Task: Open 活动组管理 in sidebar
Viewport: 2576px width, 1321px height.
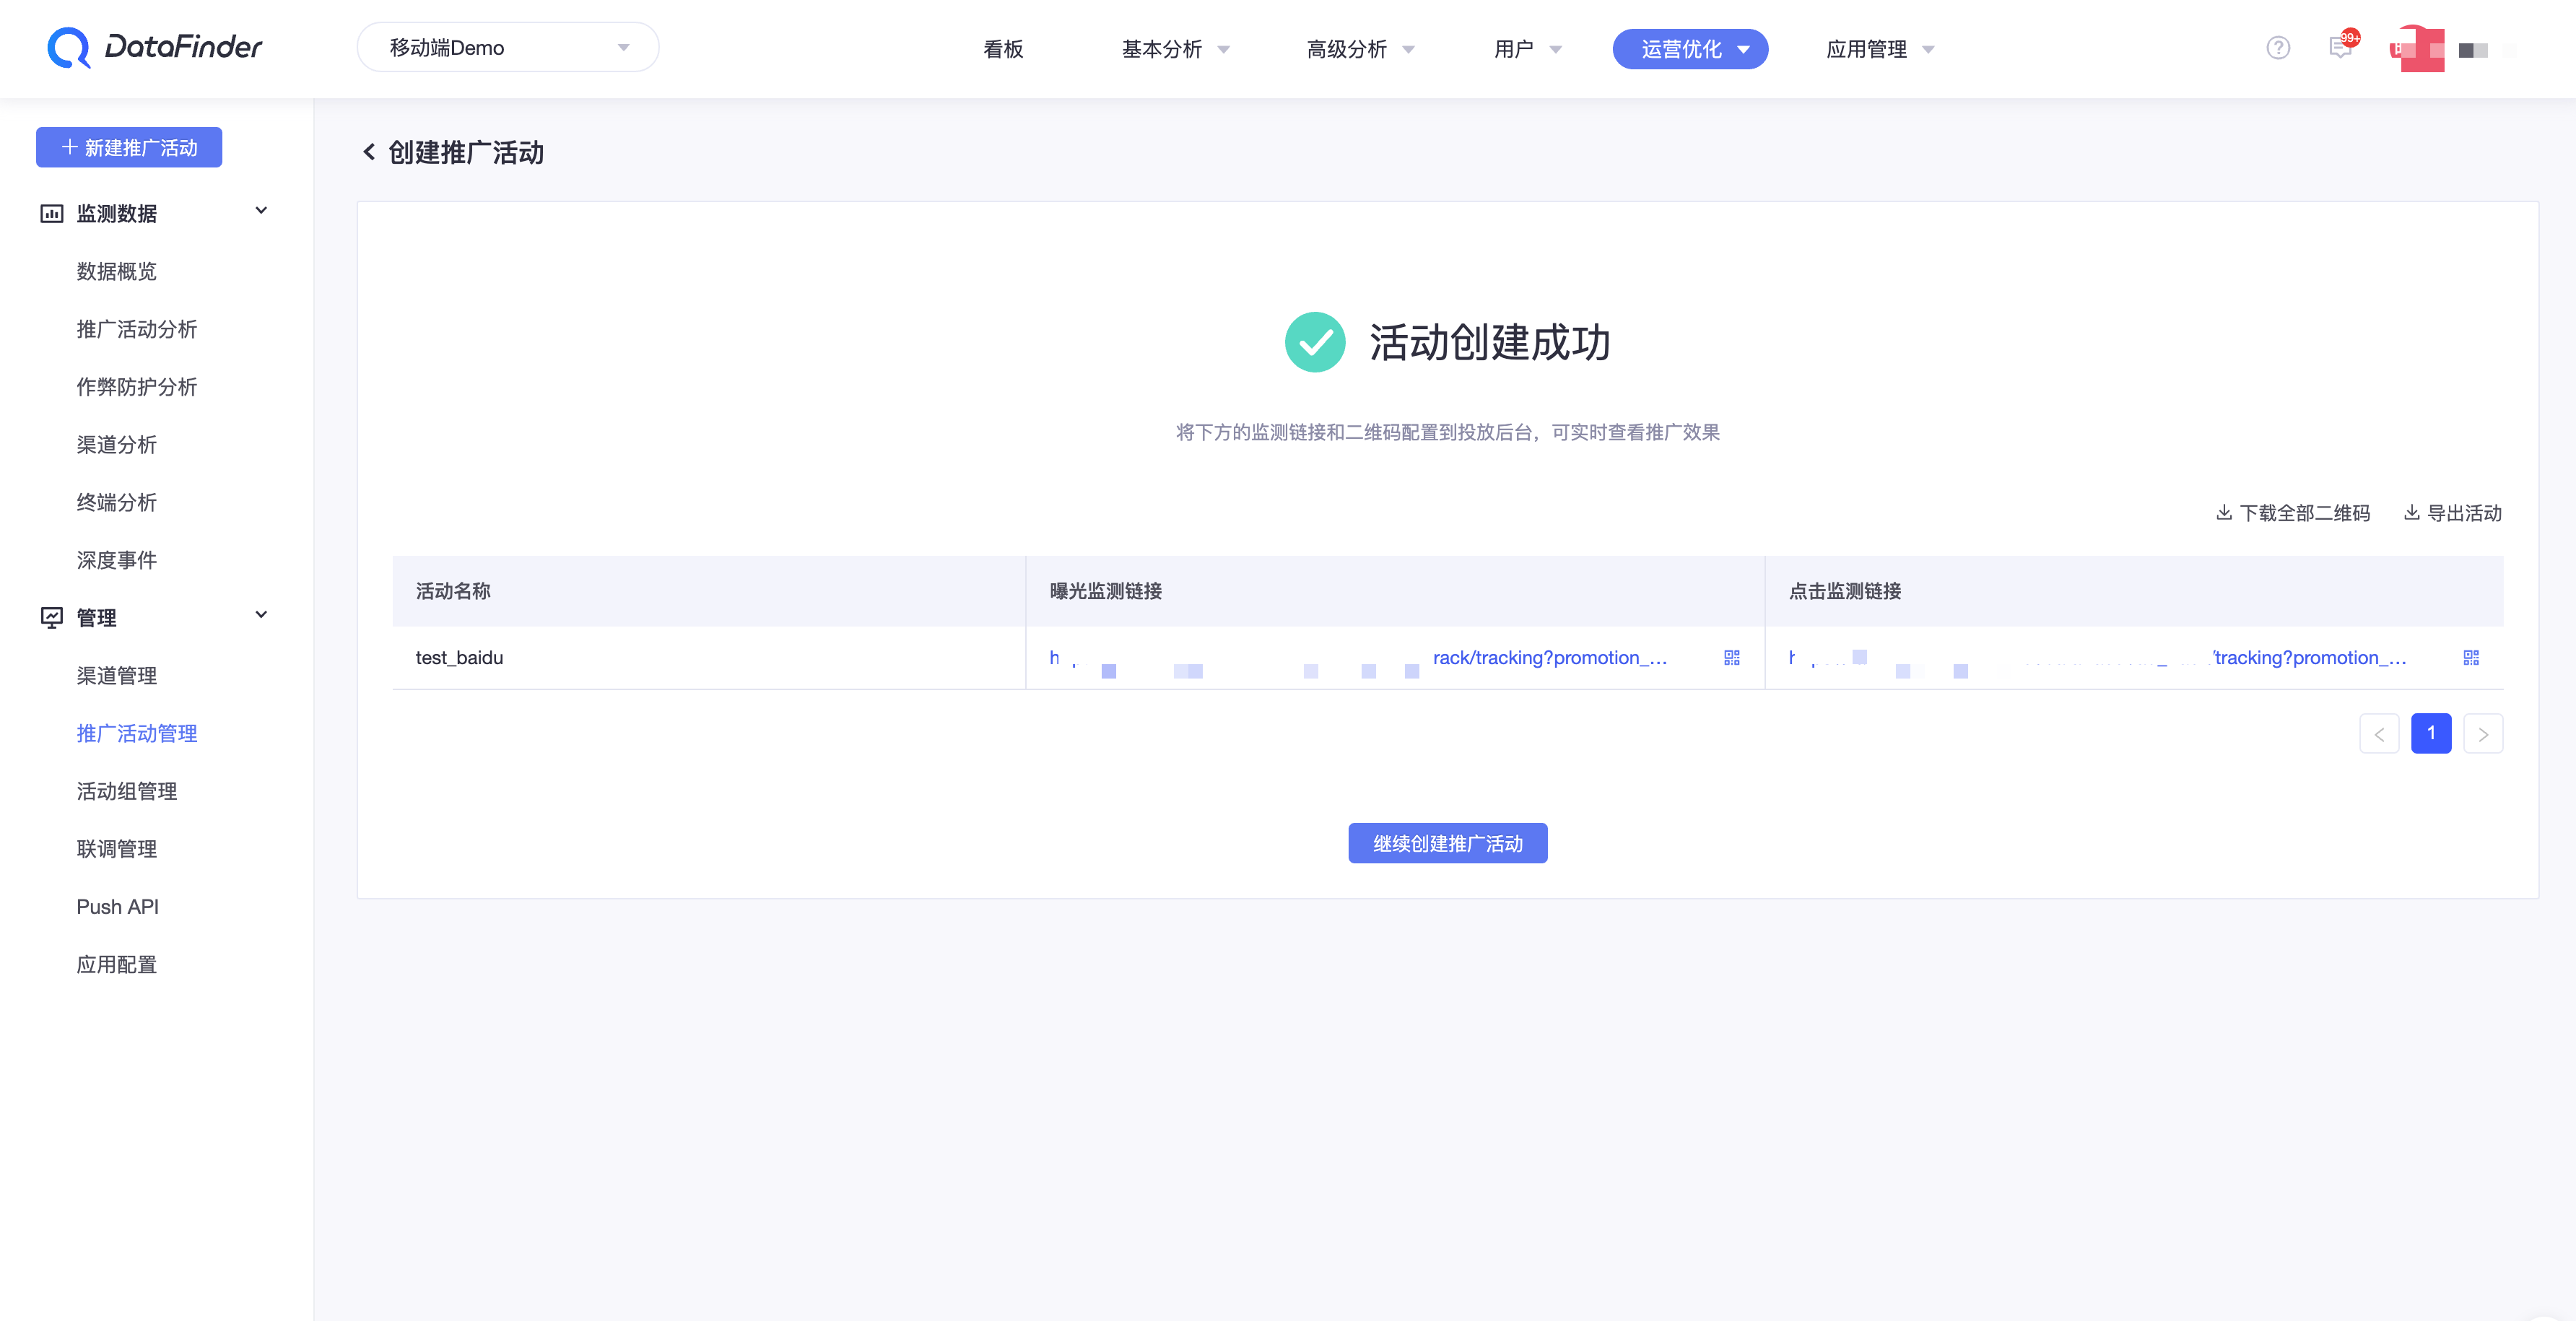Action: pyautogui.click(x=127, y=791)
